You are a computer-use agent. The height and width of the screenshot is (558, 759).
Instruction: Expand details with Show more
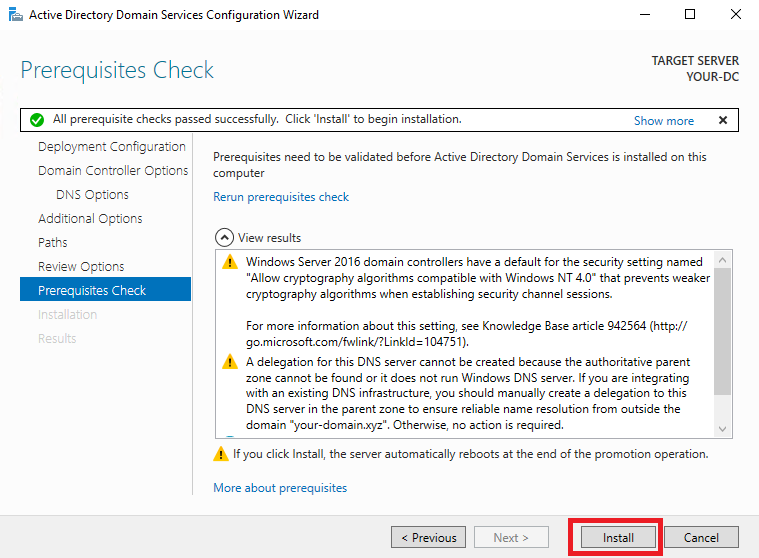(x=664, y=121)
